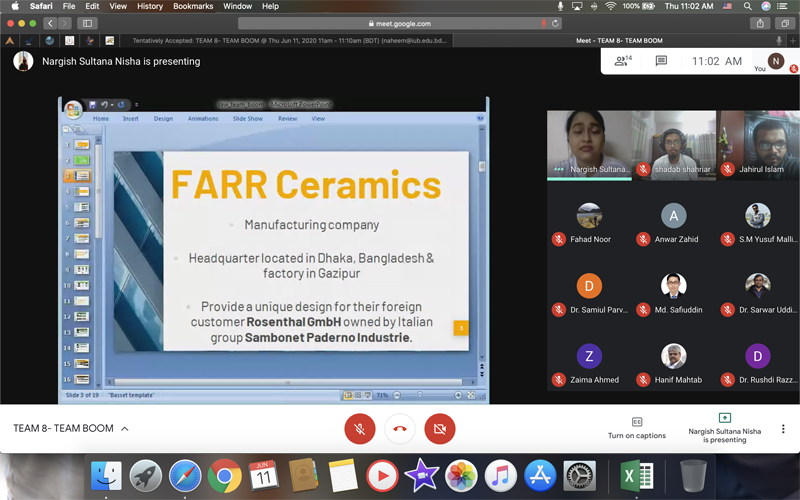The height and width of the screenshot is (500, 800).
Task: Switch to Meet - TEAM 8- TEAM BOOM tab
Action: 619,41
